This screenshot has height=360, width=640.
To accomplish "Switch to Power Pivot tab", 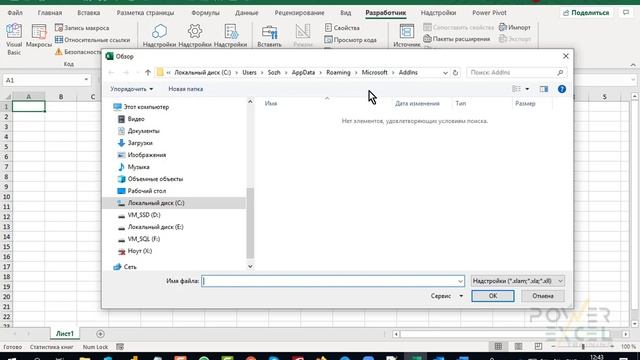I will 489,13.
